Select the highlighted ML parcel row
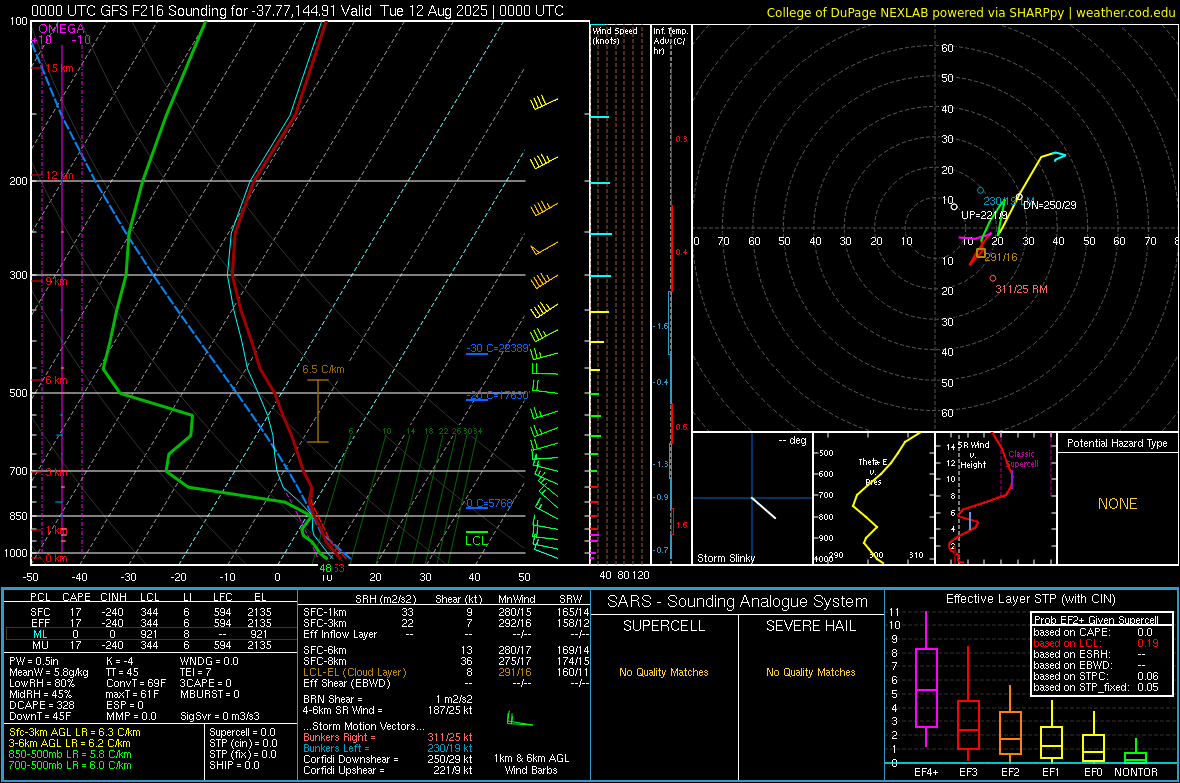Image resolution: width=1180 pixels, height=783 pixels. tap(151, 634)
